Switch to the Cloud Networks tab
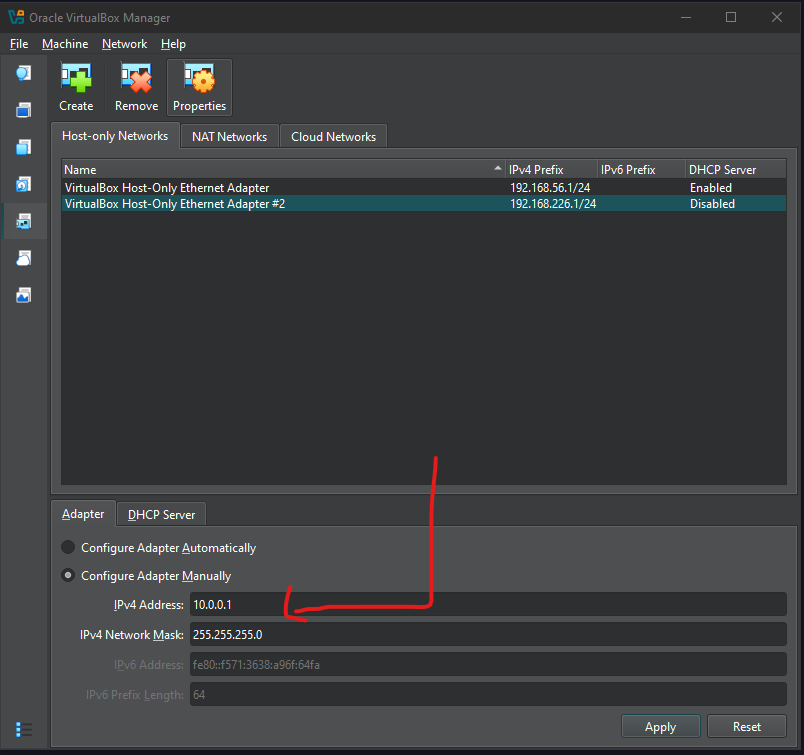Viewport: 804px width, 755px height. coord(334,137)
